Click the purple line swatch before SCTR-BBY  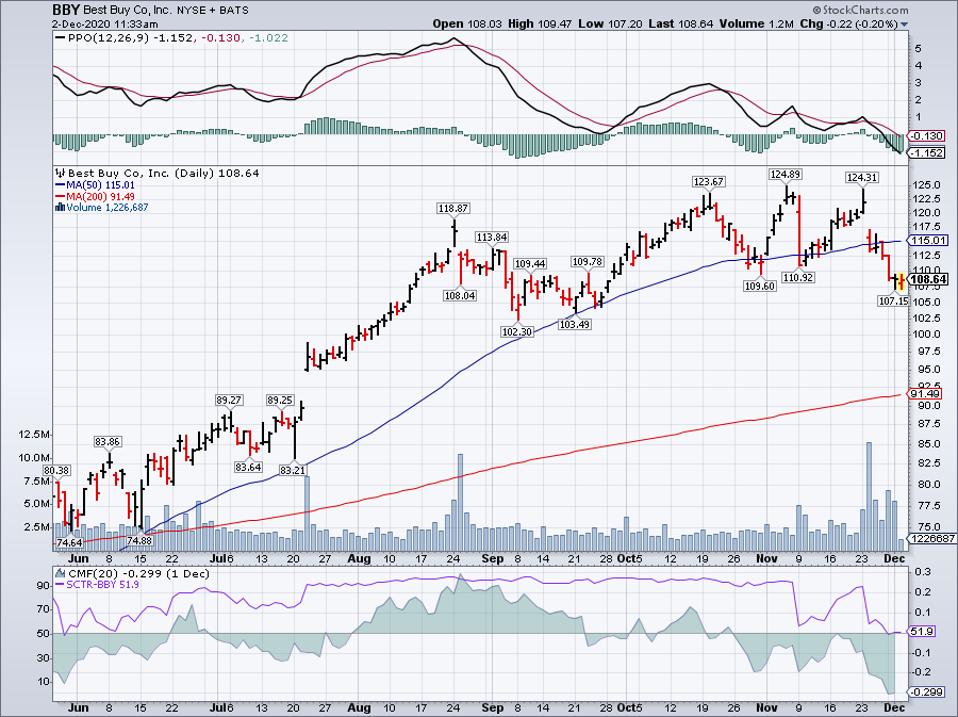point(59,585)
